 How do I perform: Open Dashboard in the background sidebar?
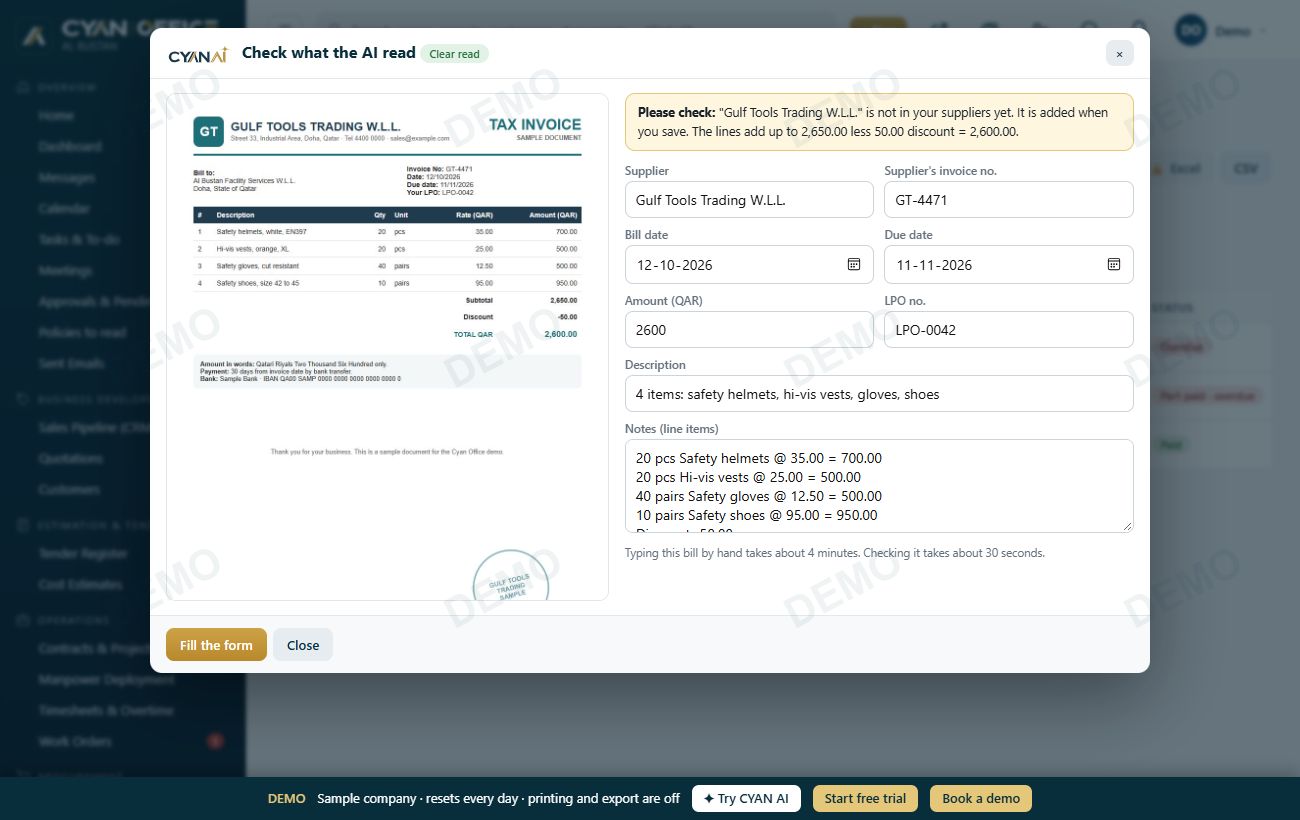tap(70, 146)
